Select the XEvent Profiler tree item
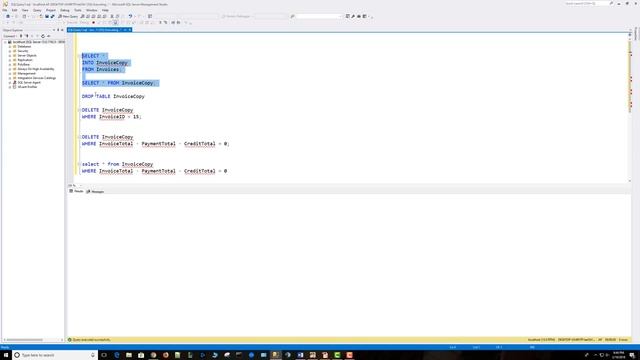 [x=27, y=87]
